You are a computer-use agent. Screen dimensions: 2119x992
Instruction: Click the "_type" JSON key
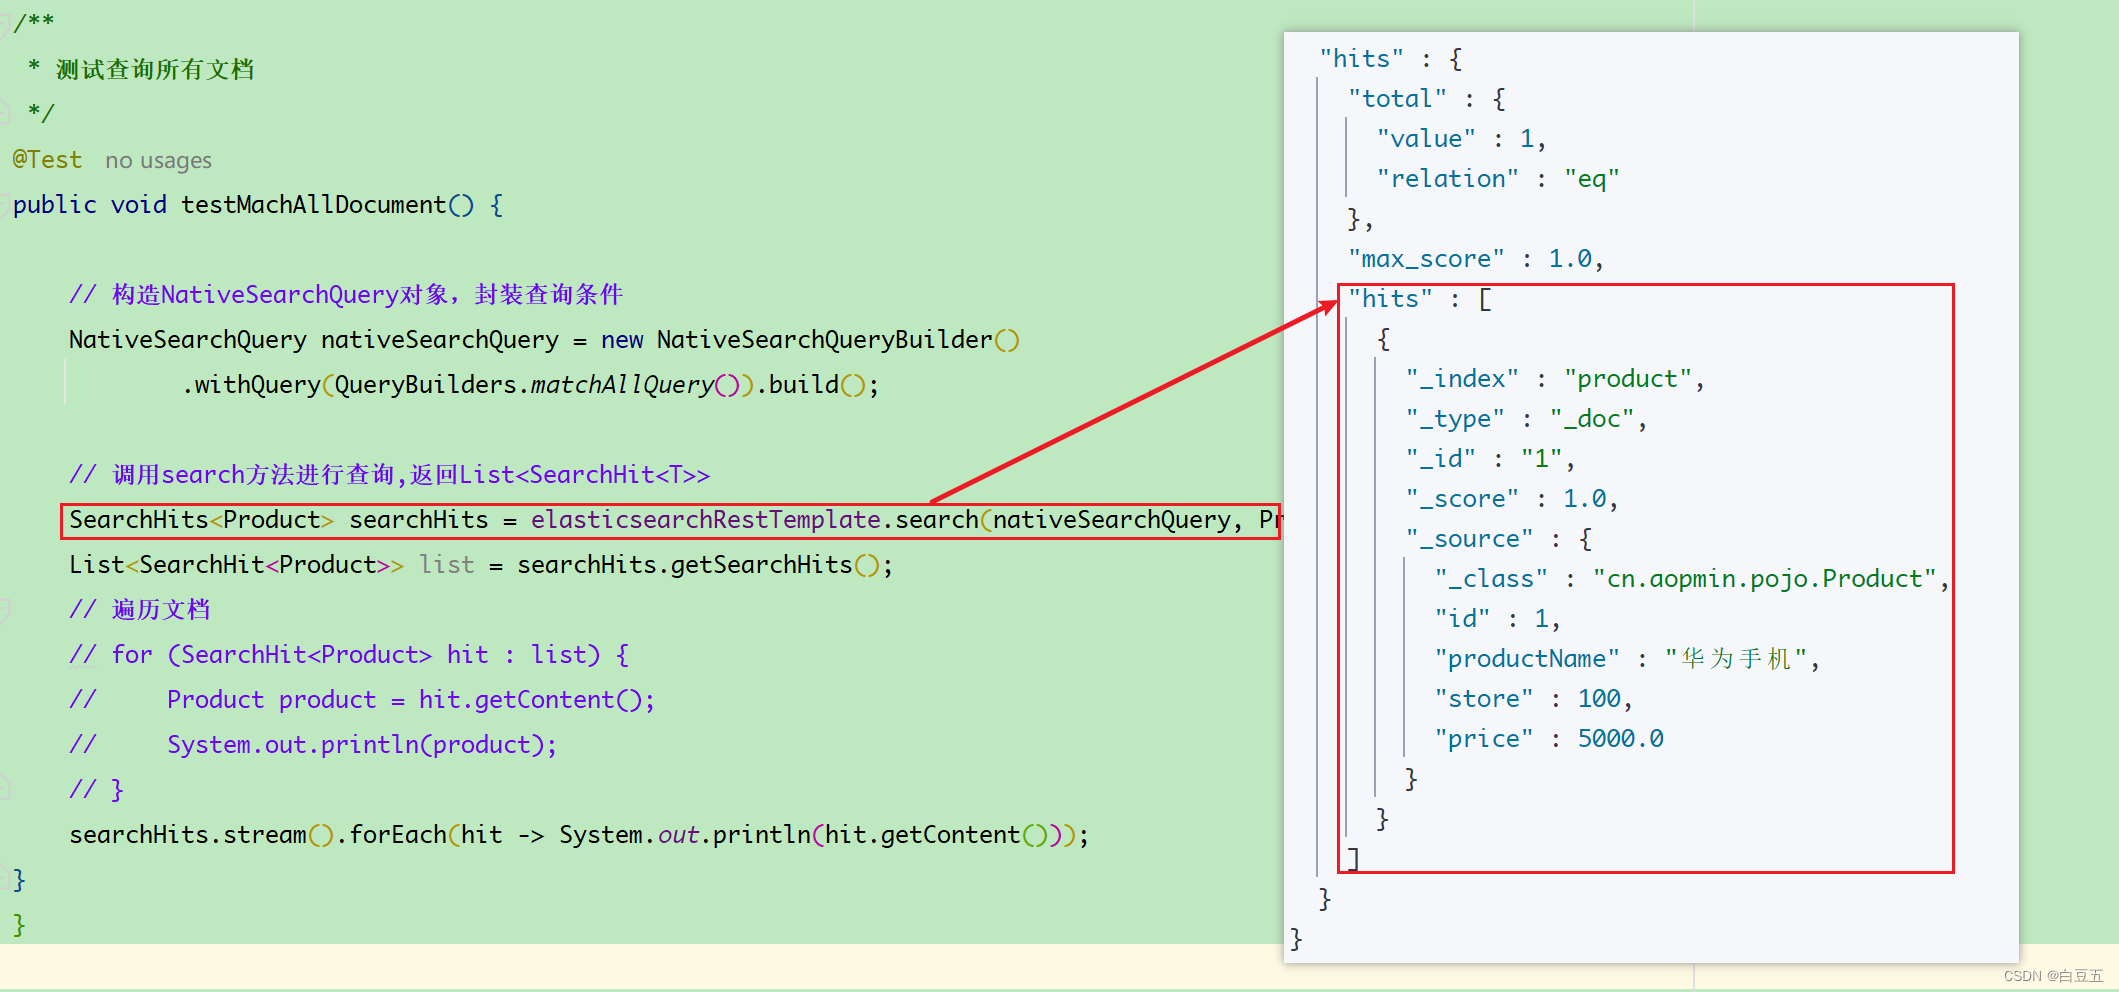[x=1455, y=419]
